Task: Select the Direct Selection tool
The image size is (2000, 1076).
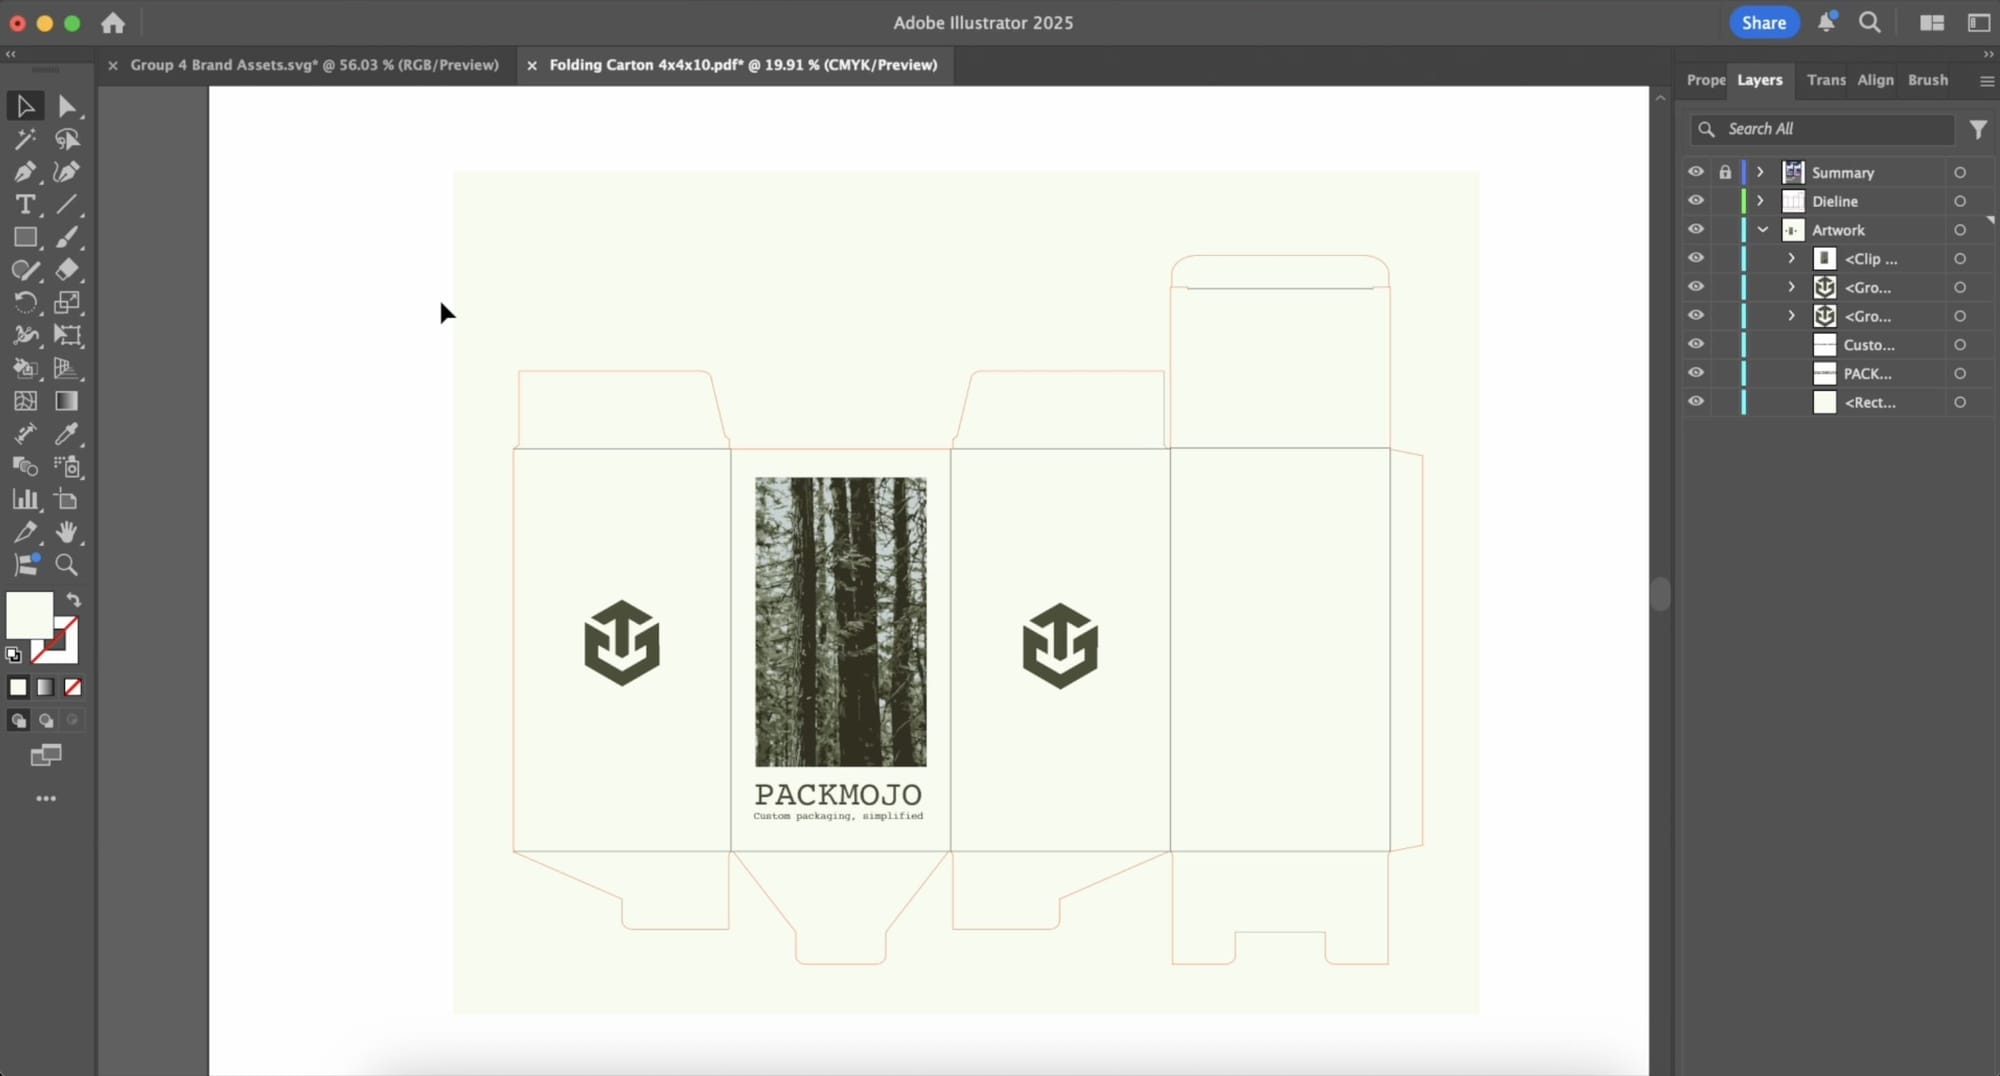Action: 67,106
